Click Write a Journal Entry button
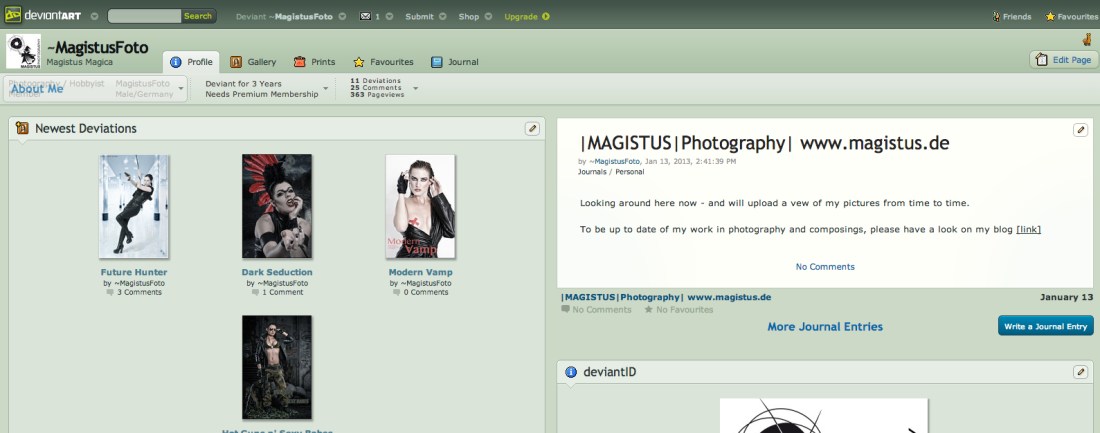The width and height of the screenshot is (1100, 433). [x=1045, y=326]
